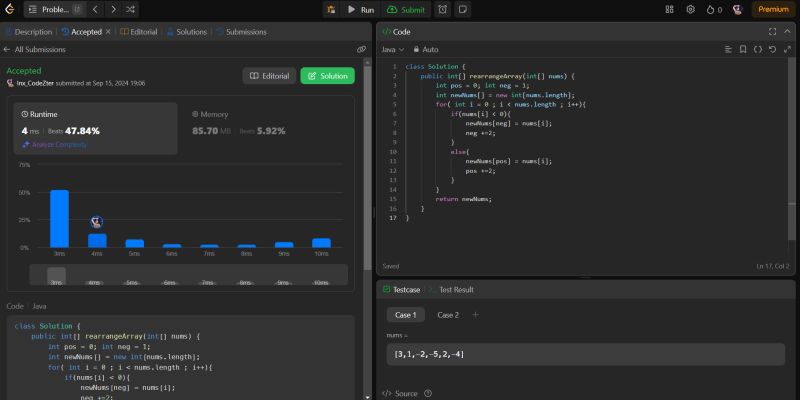This screenshot has width=800, height=400.
Task: Click the 'Ln 17, Col 2' status text
Action: pyautogui.click(x=772, y=266)
